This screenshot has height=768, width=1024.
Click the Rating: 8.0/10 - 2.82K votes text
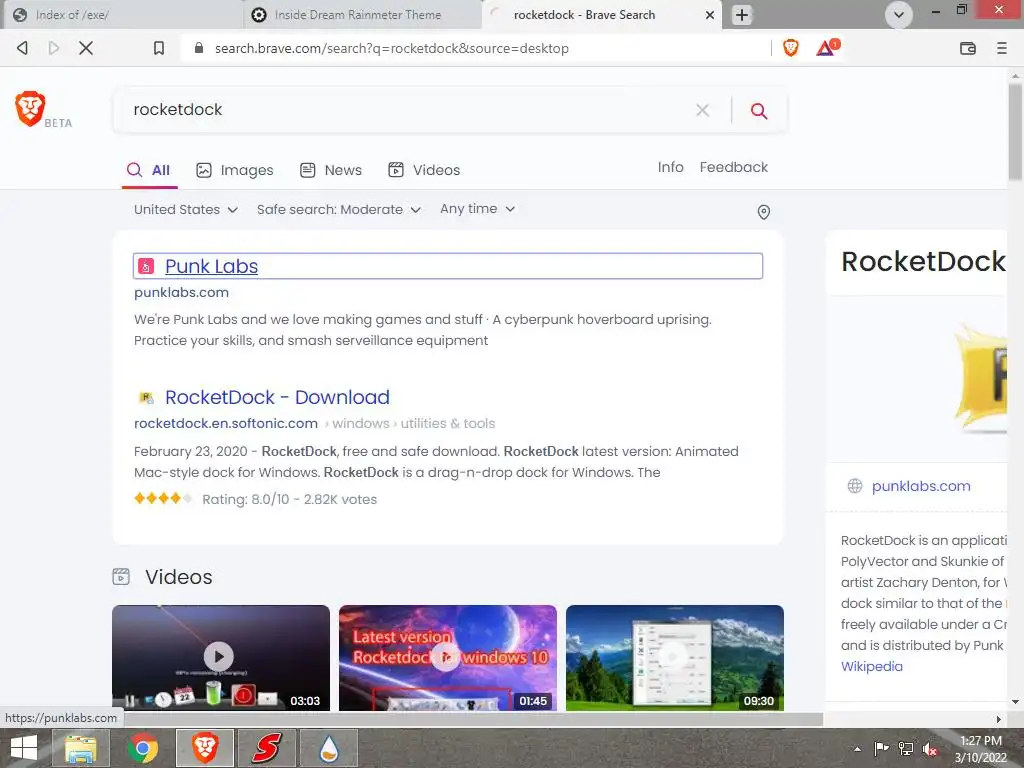click(289, 500)
